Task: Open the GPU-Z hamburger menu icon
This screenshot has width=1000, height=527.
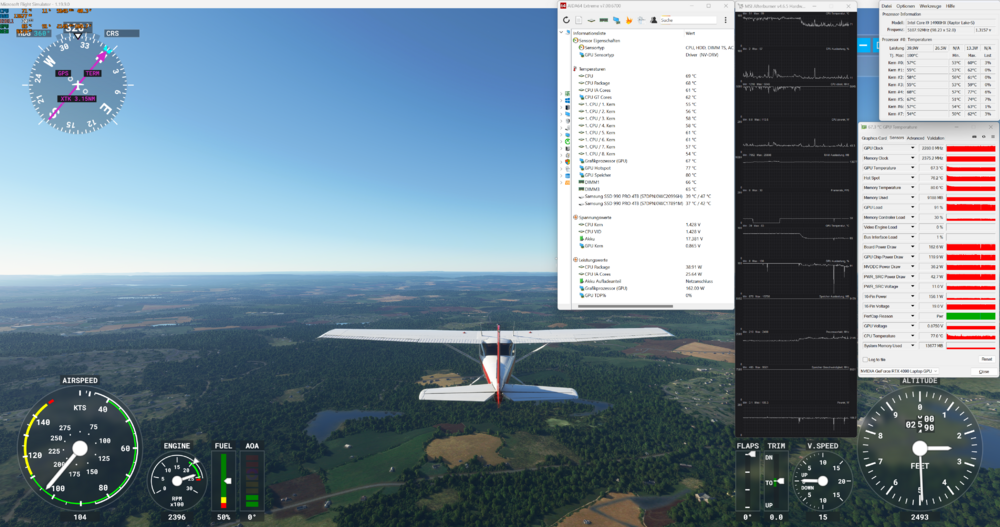Action: [992, 137]
